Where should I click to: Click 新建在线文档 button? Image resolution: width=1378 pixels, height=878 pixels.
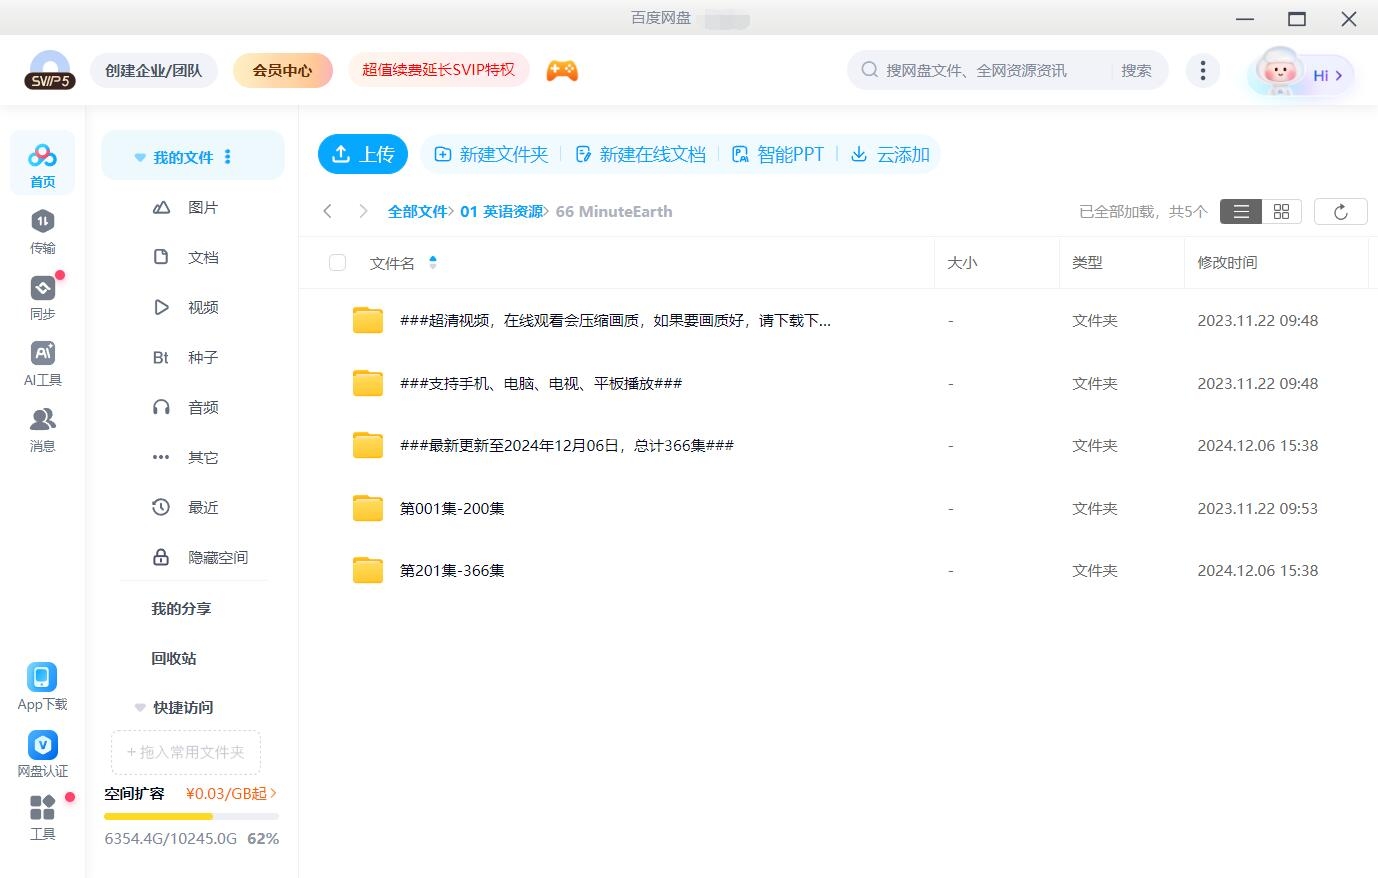pyautogui.click(x=641, y=154)
